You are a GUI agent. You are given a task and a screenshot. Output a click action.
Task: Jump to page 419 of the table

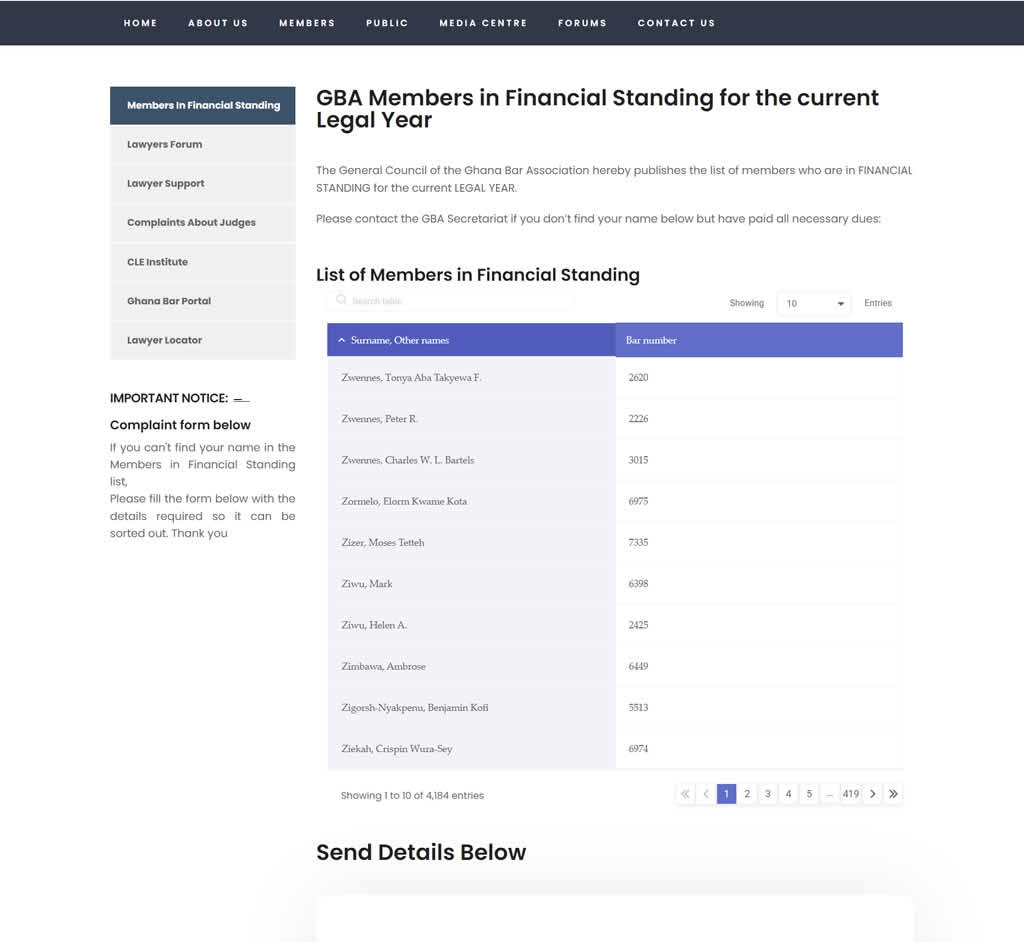point(850,794)
